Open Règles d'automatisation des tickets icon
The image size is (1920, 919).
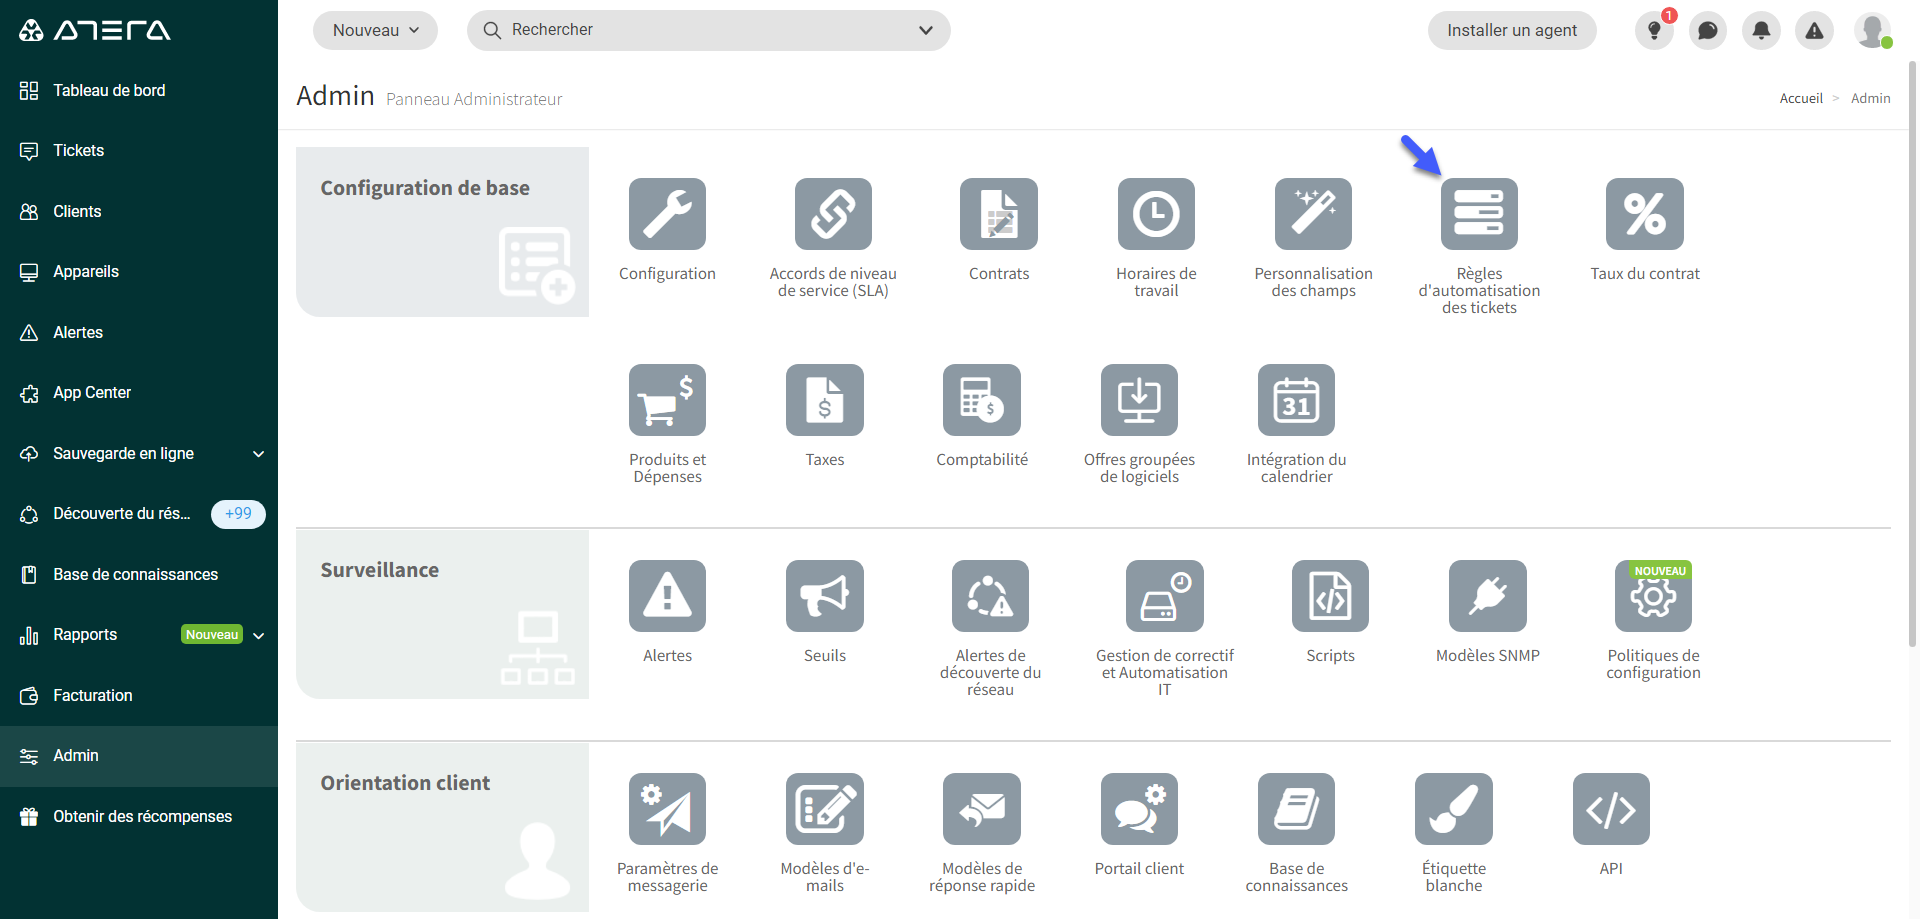[1479, 214]
